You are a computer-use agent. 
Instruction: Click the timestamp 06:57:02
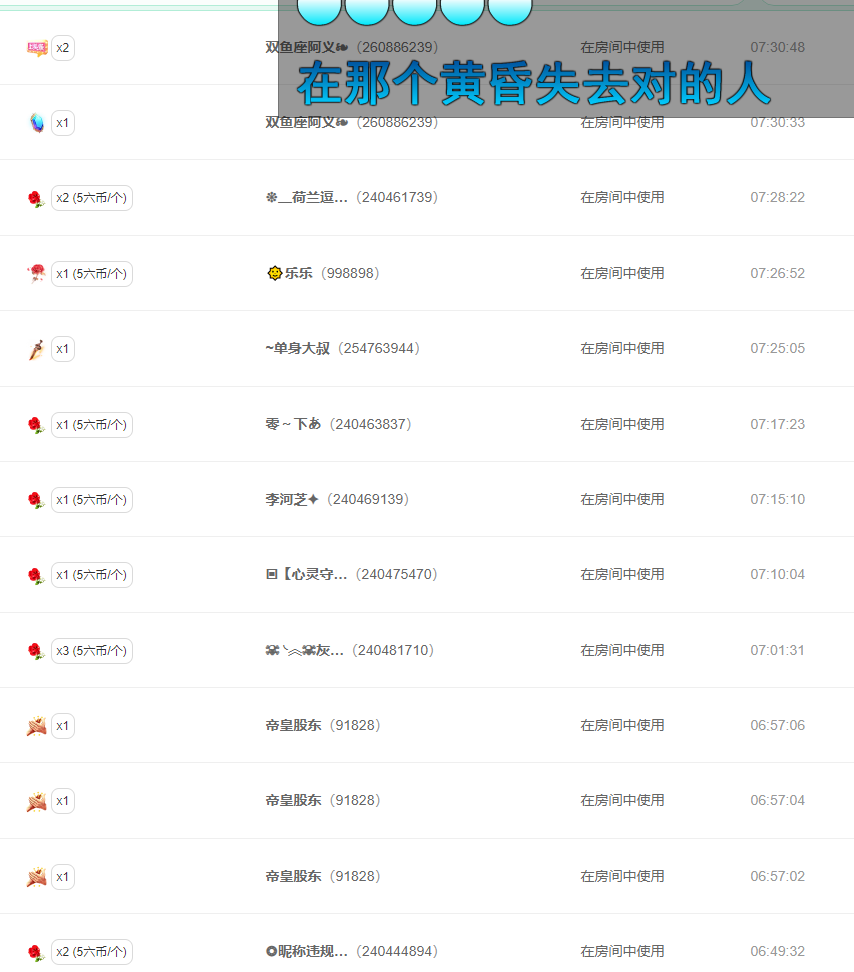pos(778,877)
